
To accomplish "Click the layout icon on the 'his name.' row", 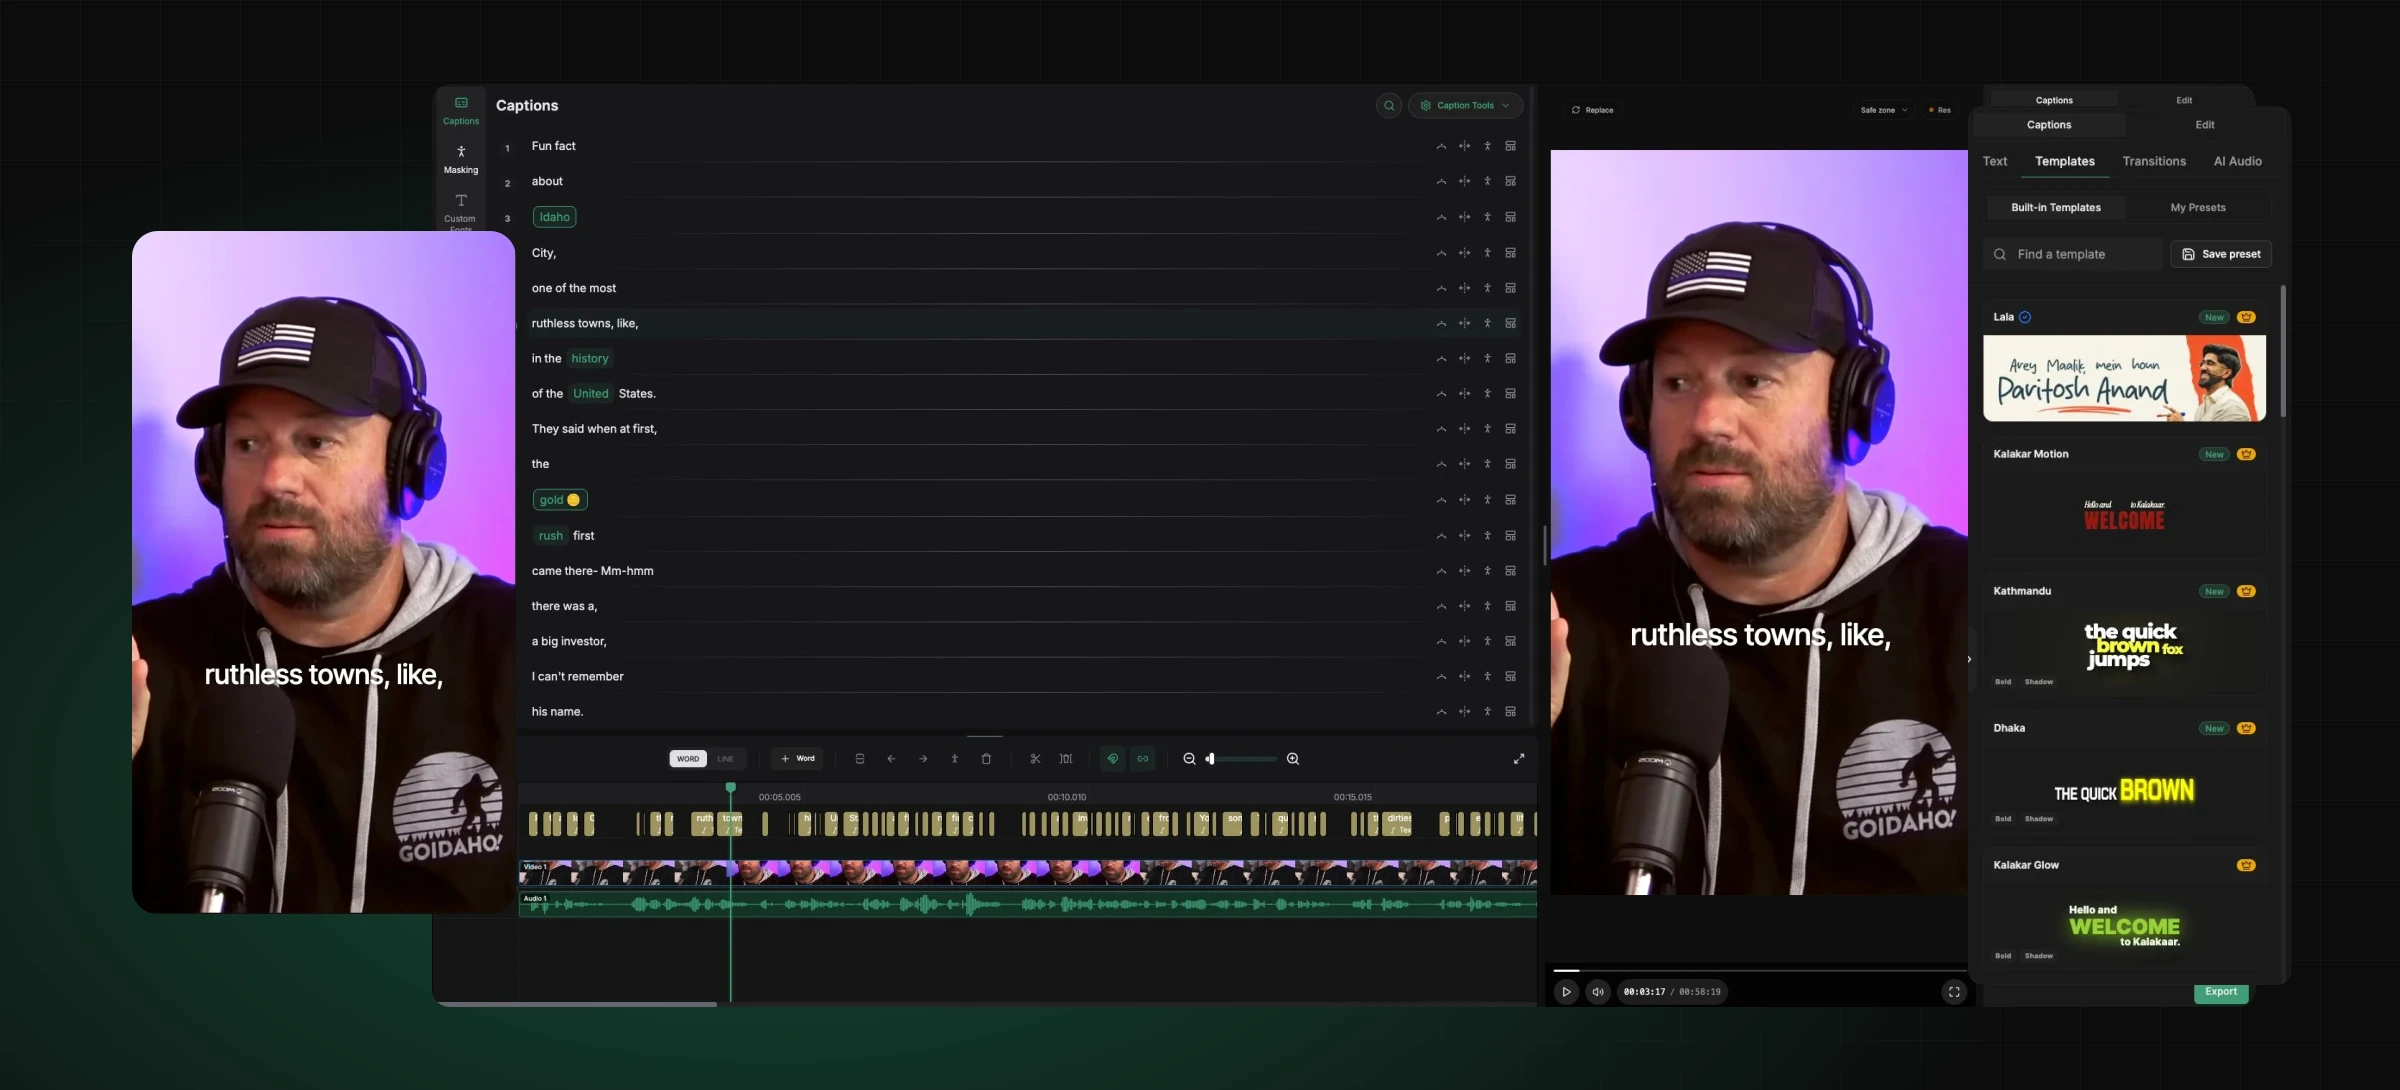I will 1511,712.
